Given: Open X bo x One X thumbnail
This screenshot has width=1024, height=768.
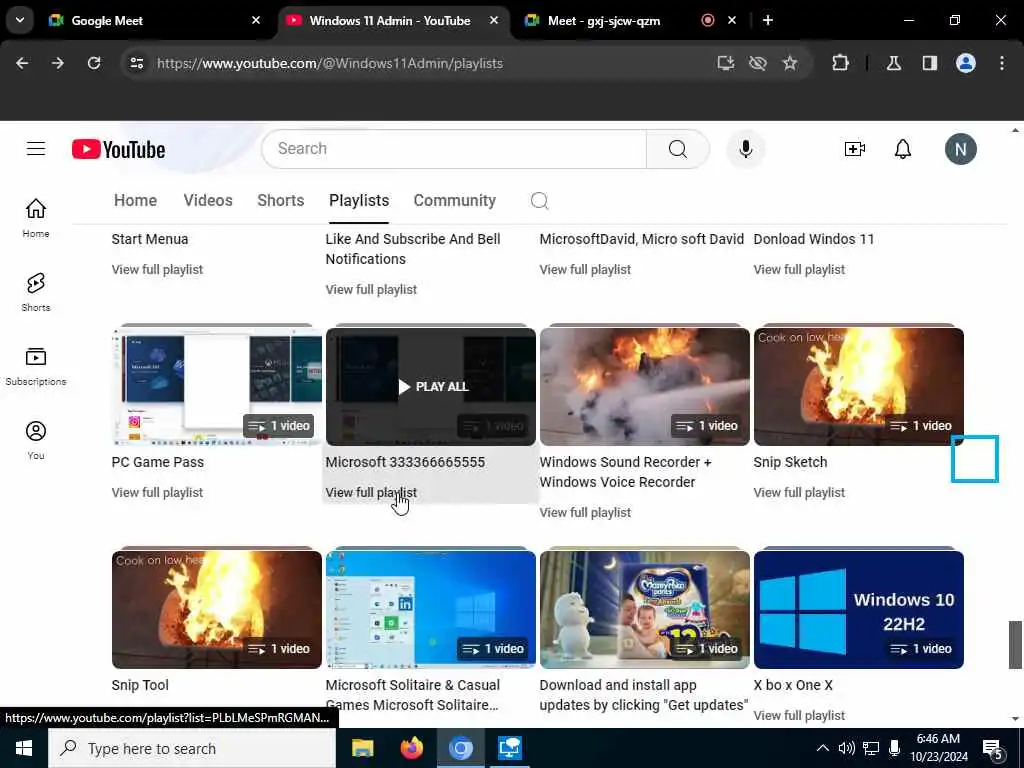Looking at the screenshot, I should click(x=859, y=609).
